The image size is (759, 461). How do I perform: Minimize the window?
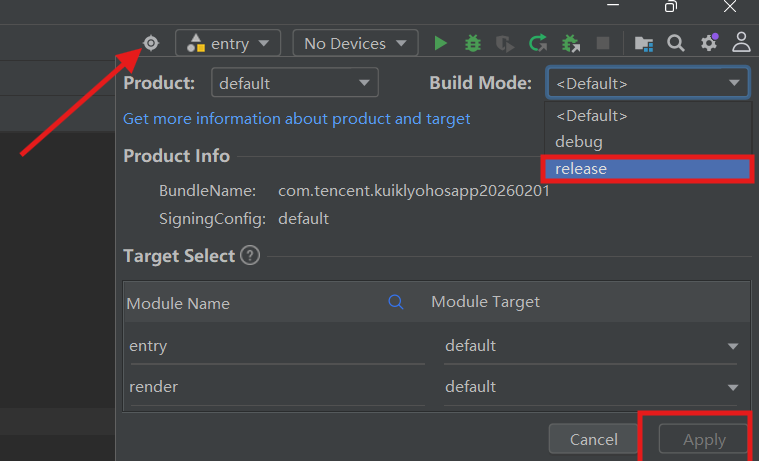[x=613, y=5]
